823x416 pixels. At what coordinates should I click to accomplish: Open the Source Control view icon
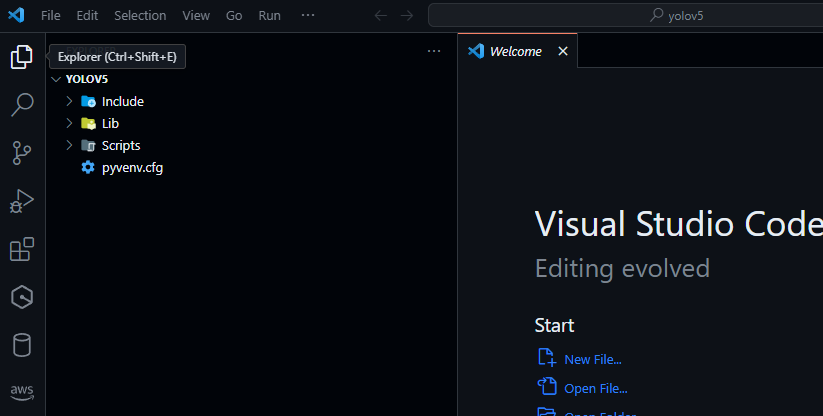22,153
